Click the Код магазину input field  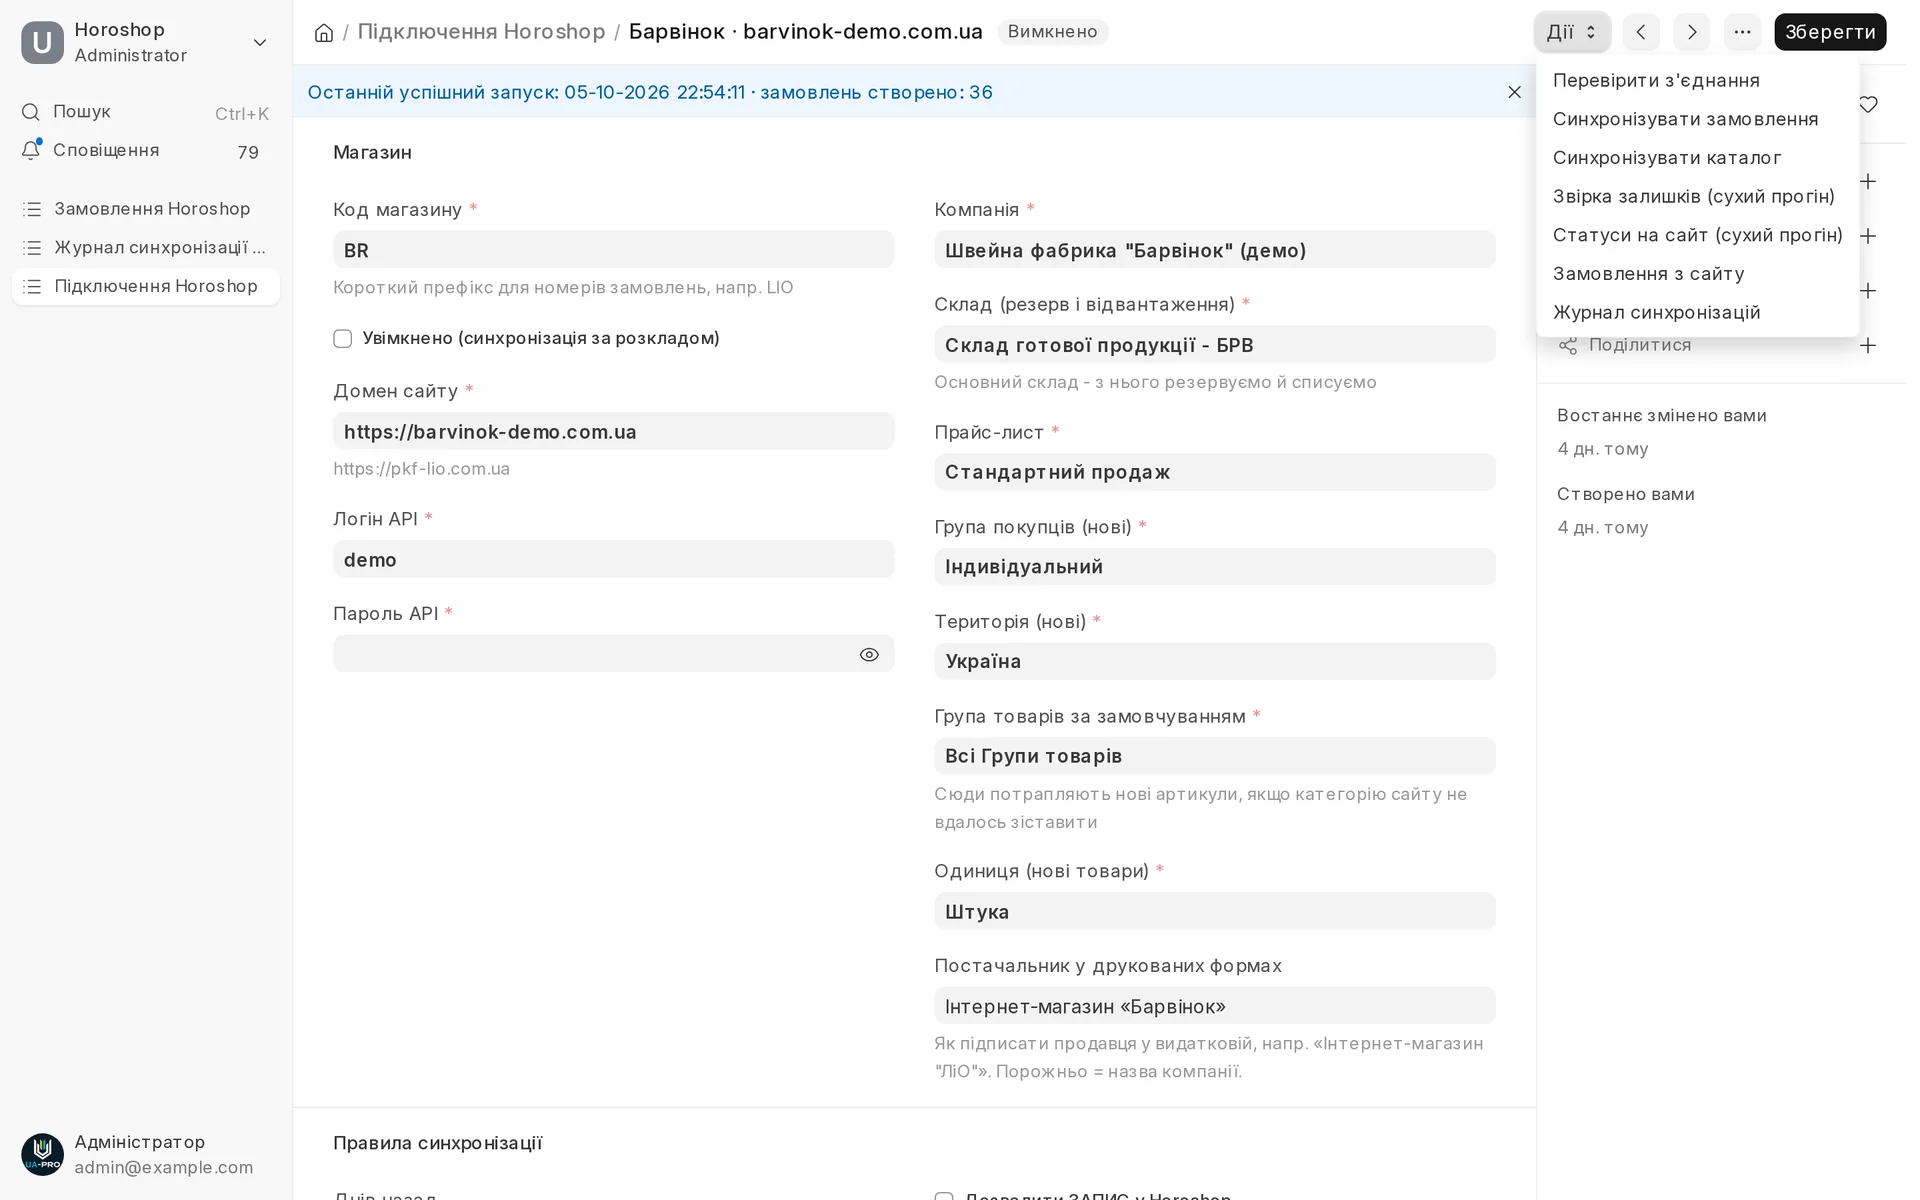613,250
